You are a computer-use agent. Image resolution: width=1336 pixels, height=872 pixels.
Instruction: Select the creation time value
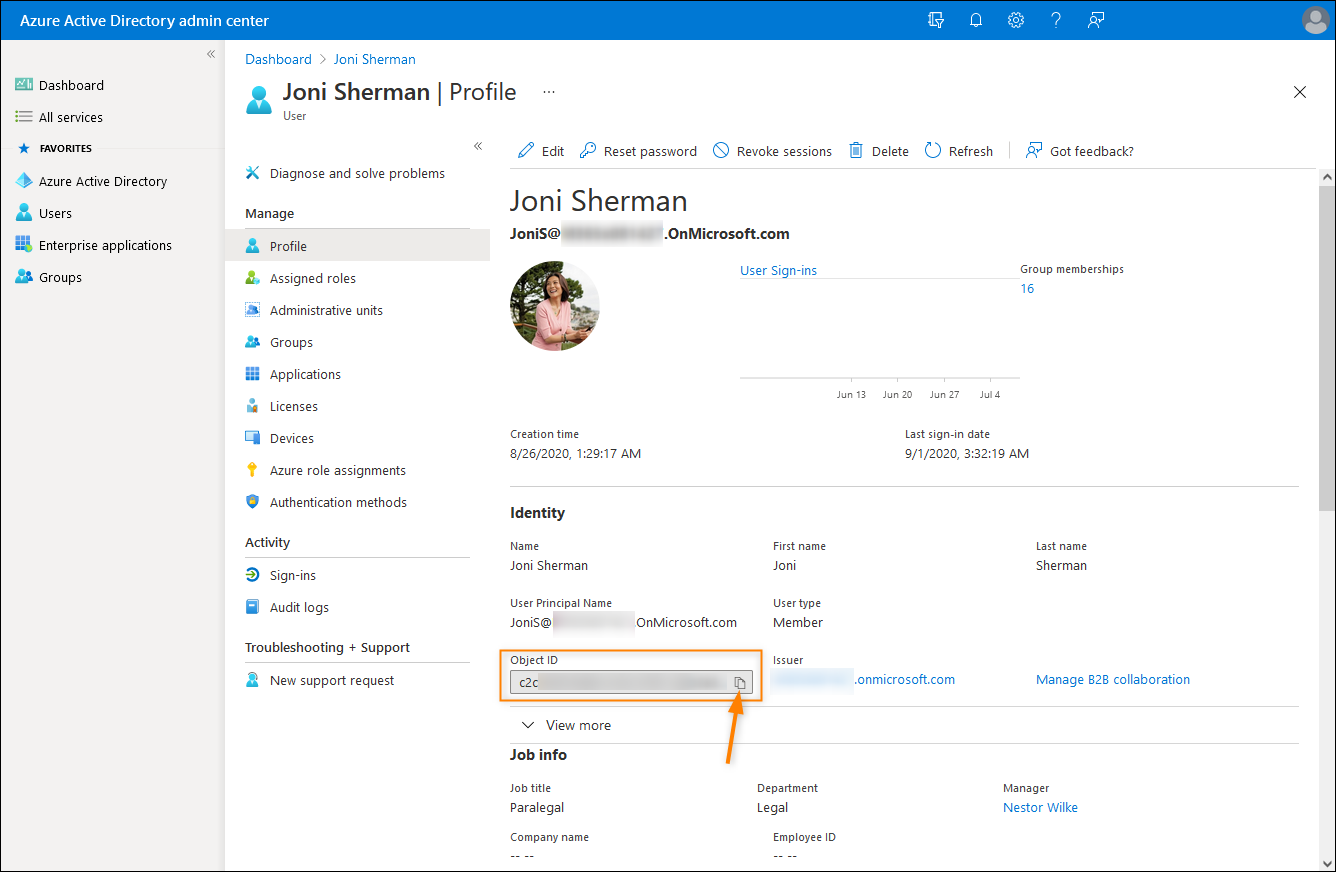576,453
